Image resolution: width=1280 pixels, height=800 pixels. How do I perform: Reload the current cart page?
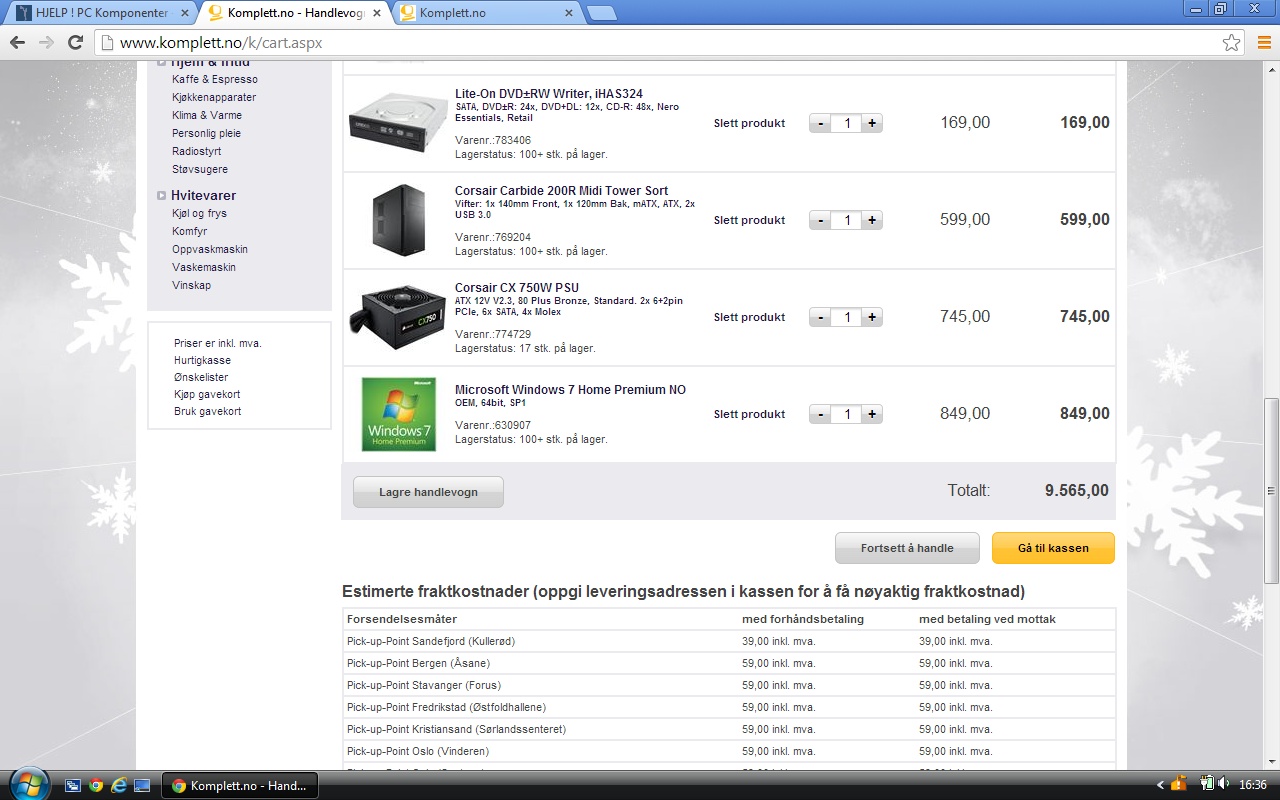click(75, 43)
